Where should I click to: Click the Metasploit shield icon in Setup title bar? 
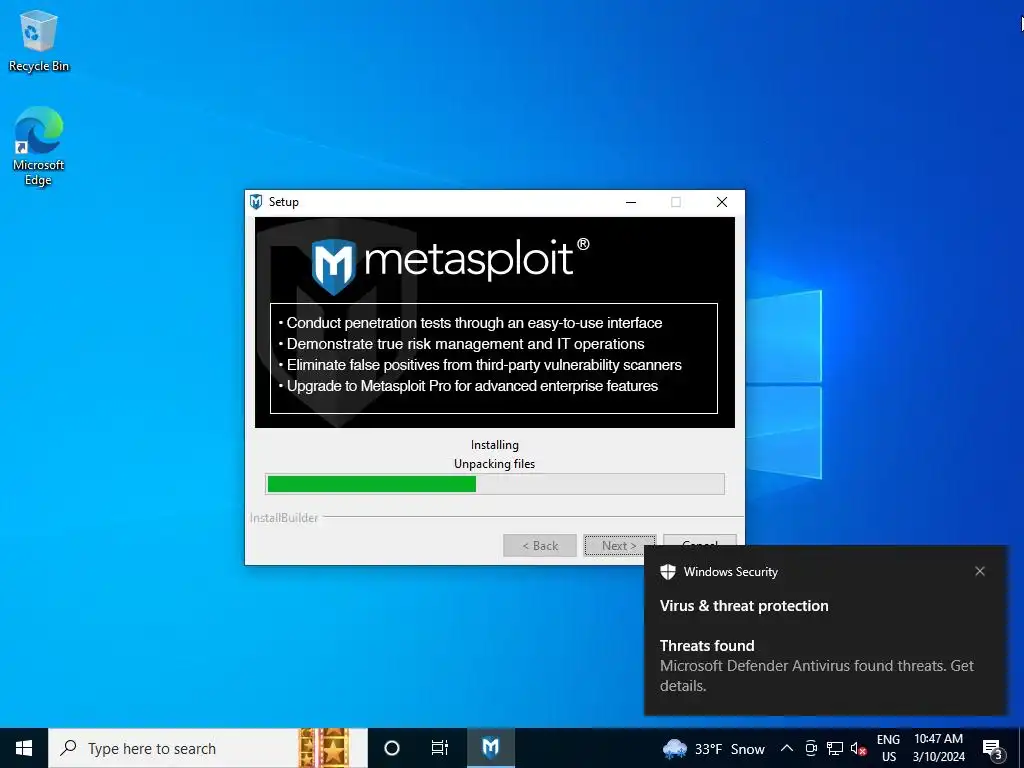pos(256,202)
